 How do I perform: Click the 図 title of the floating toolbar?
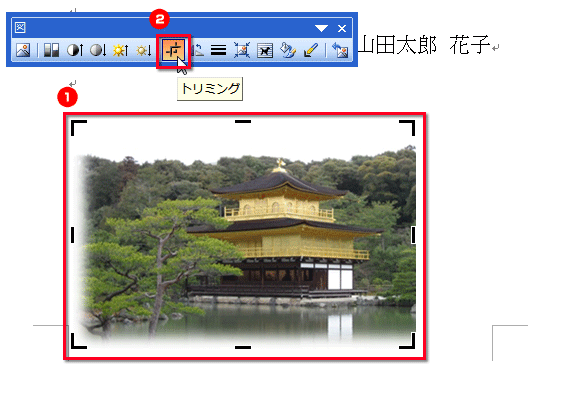click(20, 28)
